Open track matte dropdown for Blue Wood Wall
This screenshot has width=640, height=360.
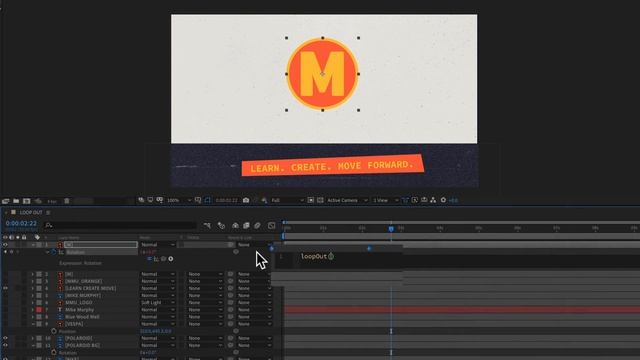coord(205,317)
